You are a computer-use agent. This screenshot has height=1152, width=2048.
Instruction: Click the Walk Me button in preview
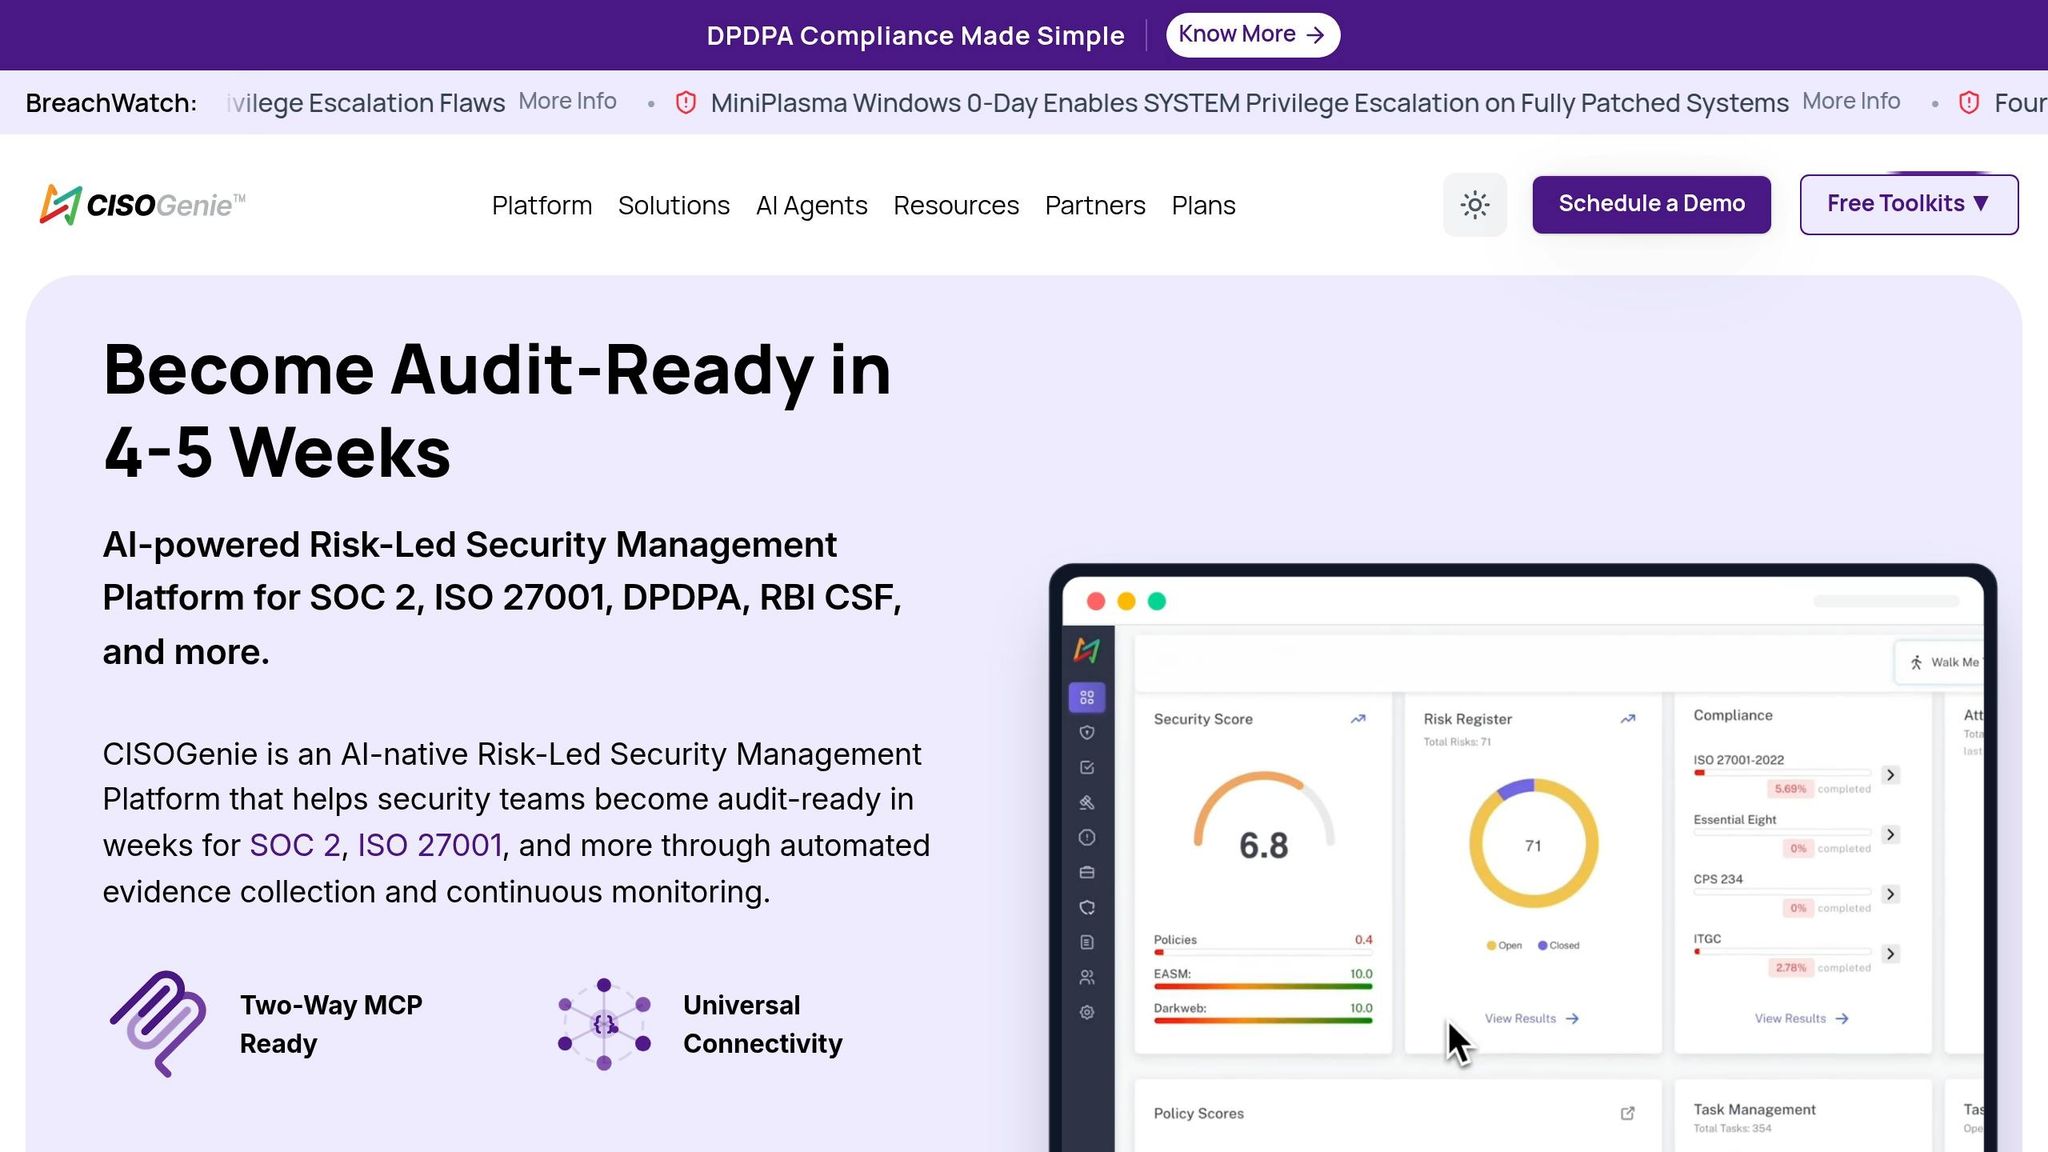pos(1940,662)
